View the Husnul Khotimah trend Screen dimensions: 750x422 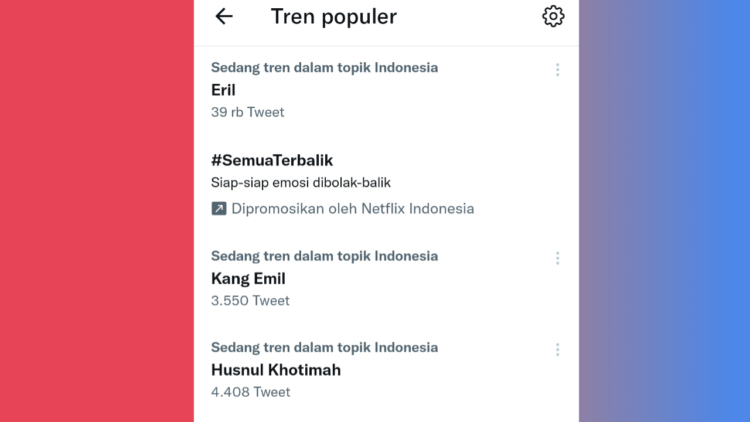click(276, 370)
